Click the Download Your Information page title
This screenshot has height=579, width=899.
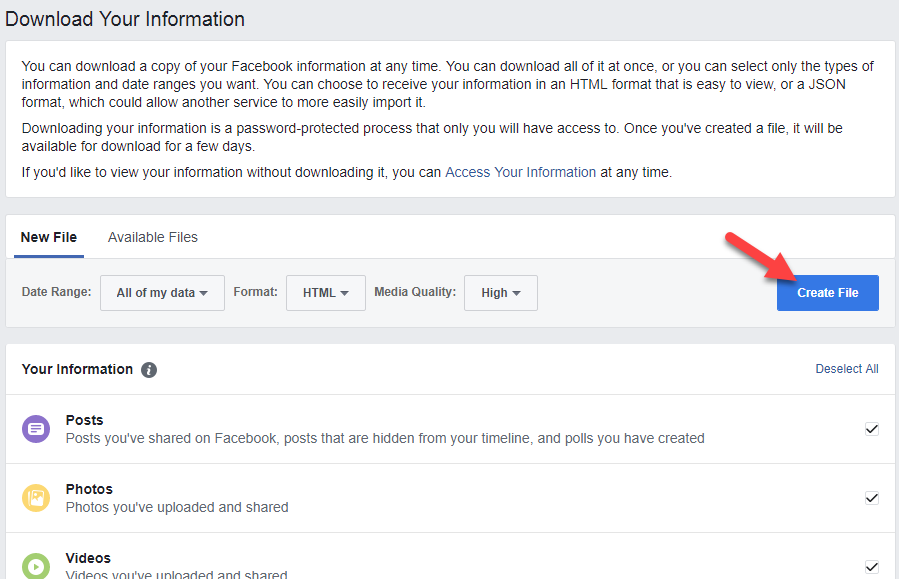[x=124, y=19]
